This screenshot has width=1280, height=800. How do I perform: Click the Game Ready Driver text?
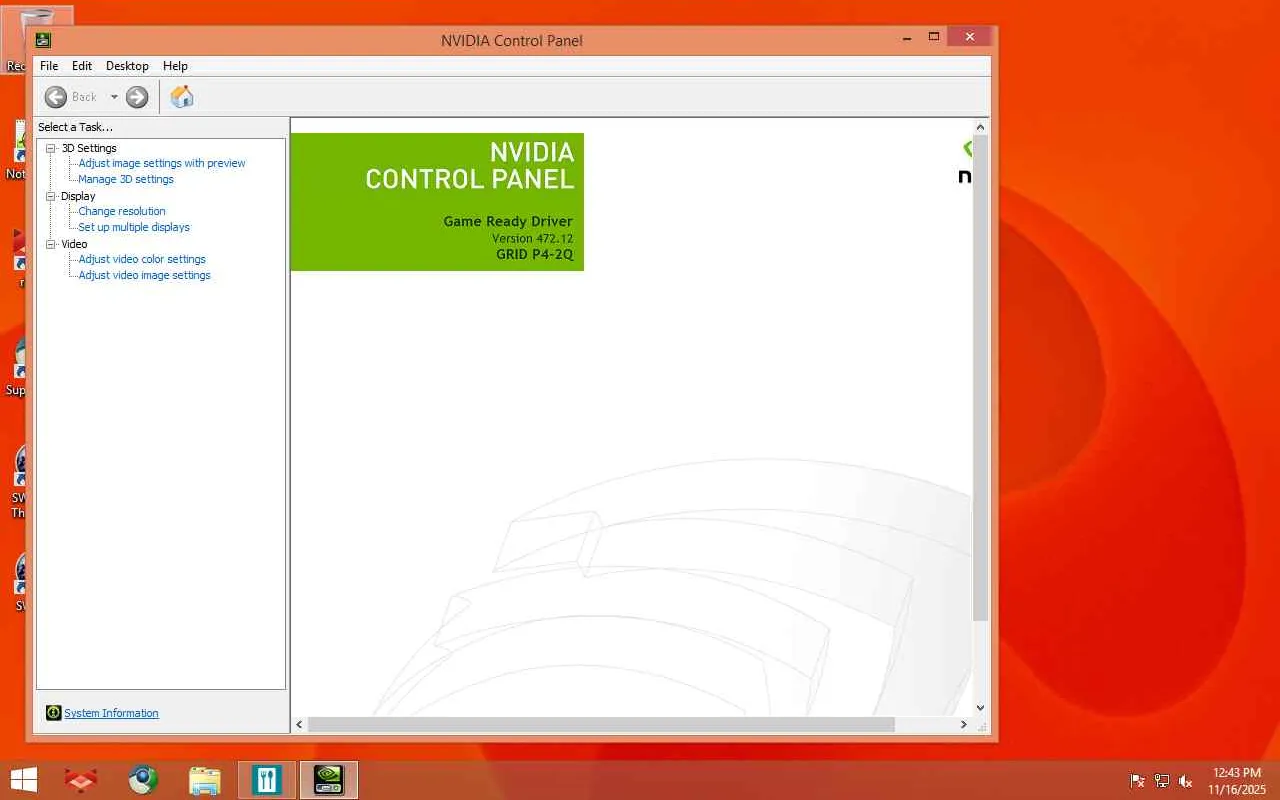pos(508,221)
